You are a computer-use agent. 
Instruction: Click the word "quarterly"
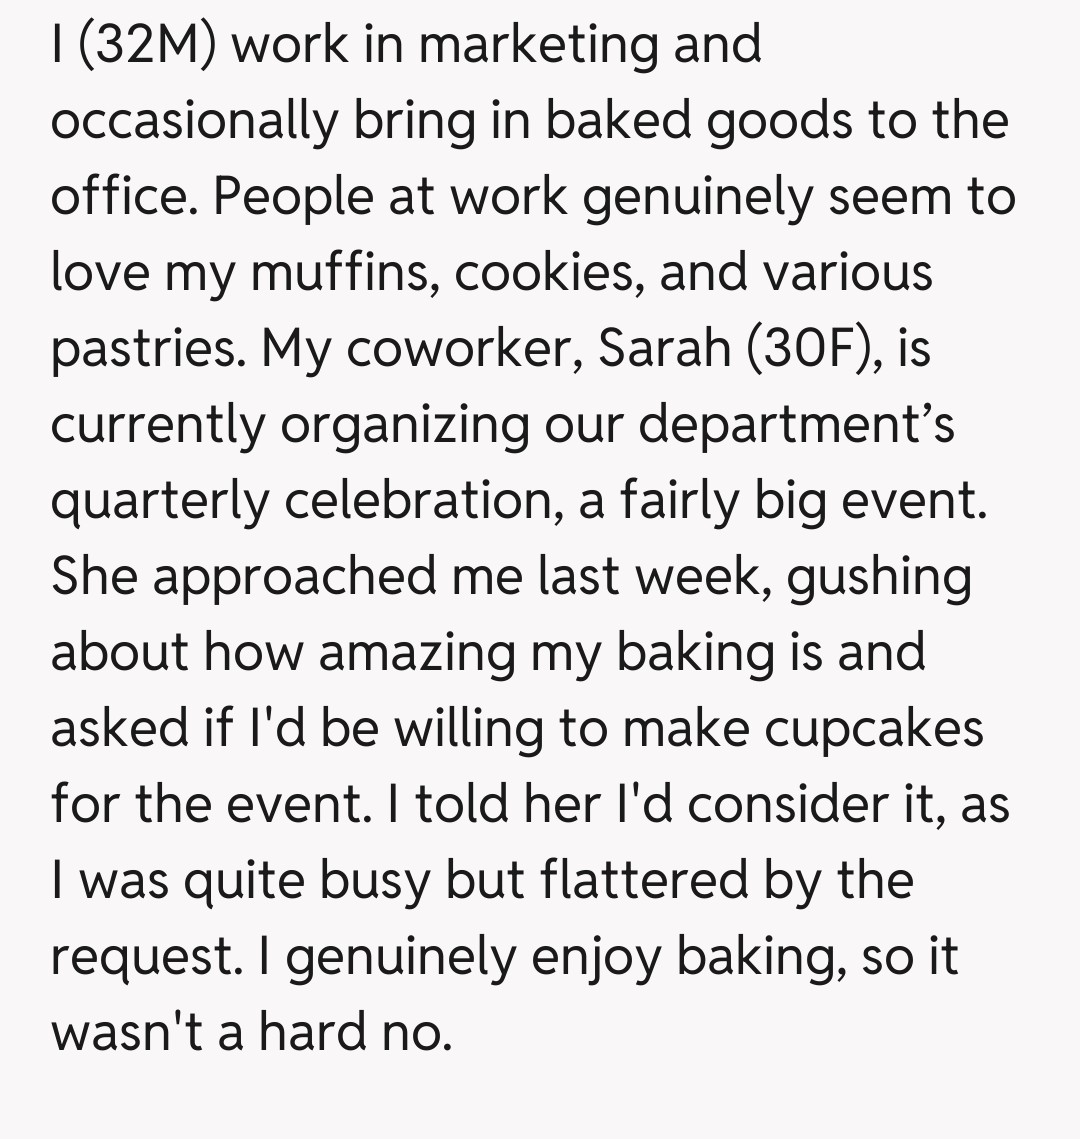[x=159, y=501]
